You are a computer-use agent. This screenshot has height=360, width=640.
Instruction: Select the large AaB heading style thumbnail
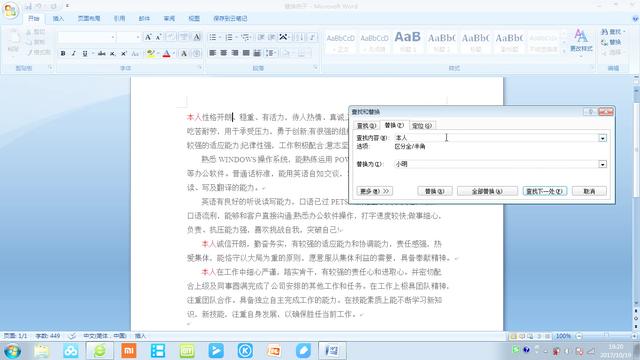[x=407, y=42]
